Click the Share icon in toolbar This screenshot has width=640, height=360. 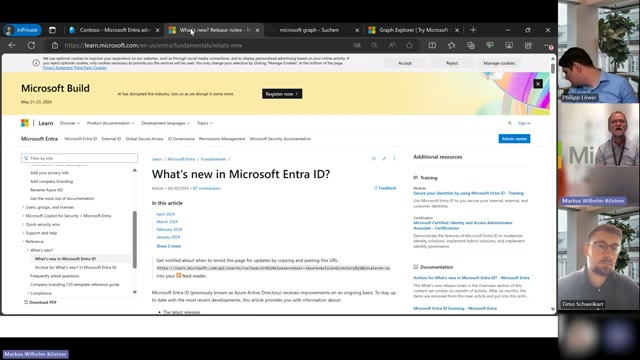click(x=528, y=45)
